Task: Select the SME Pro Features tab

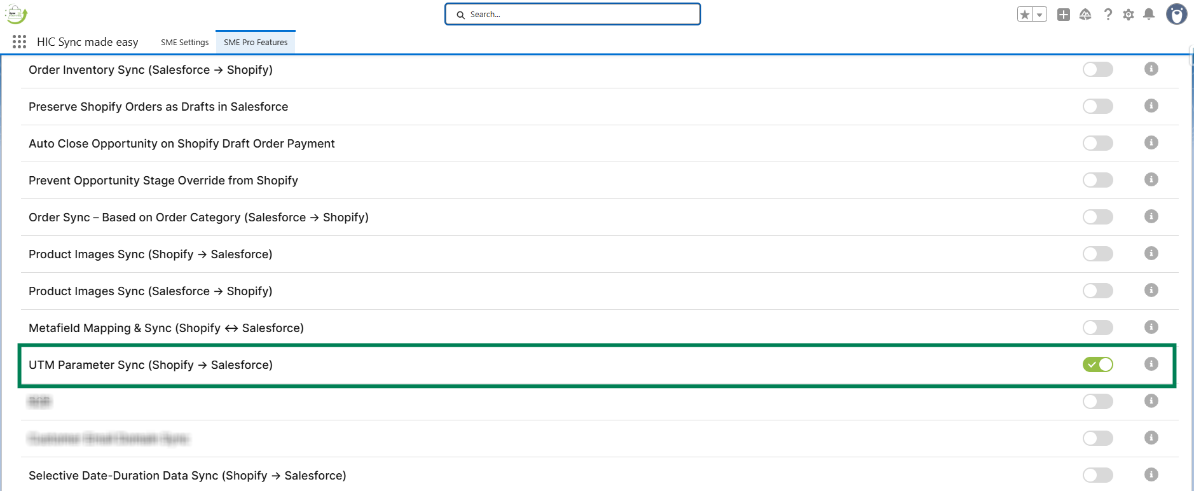Action: click(x=256, y=42)
